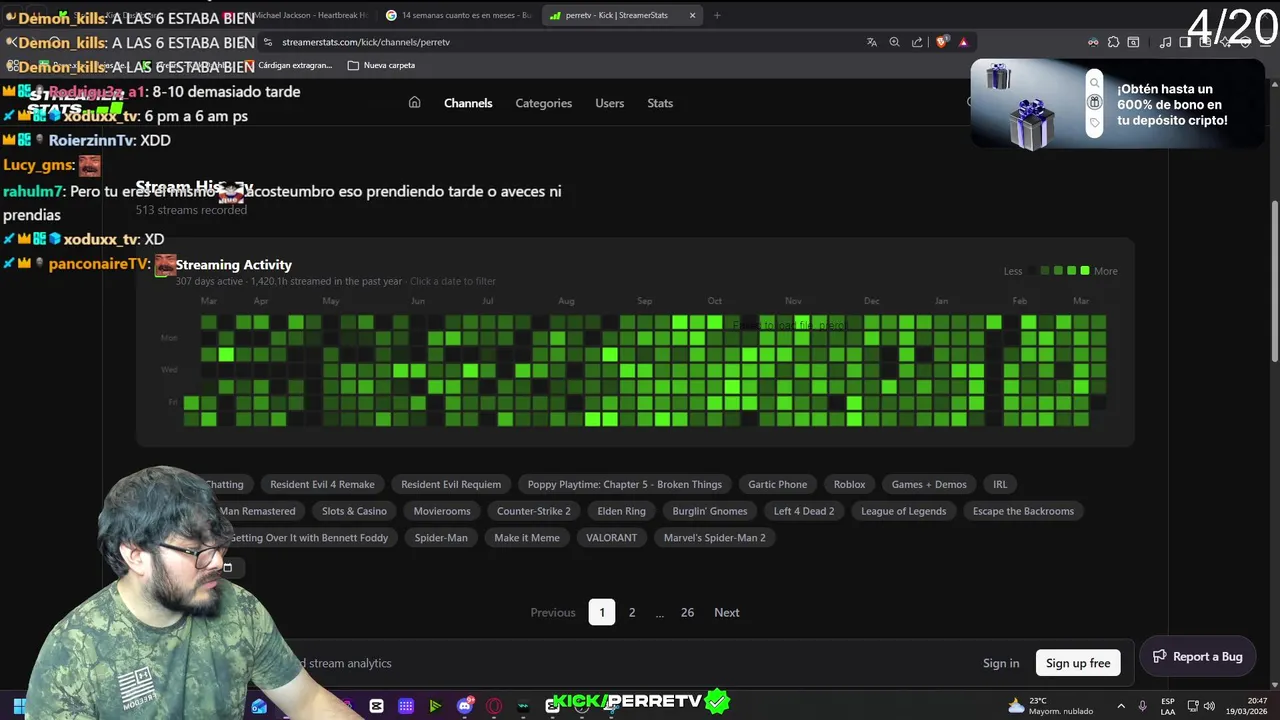Screen dimensions: 1280x720
Task: Filter by Left 4 Dead 2 category
Action: [804, 511]
